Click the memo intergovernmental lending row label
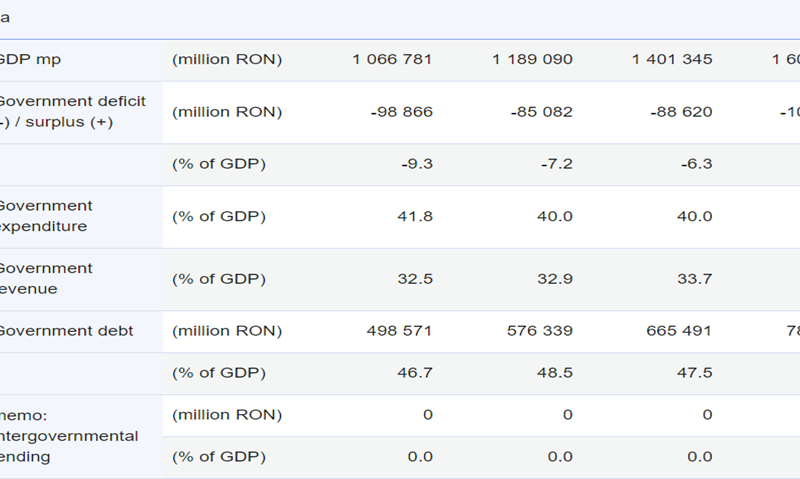 pyautogui.click(x=66, y=436)
